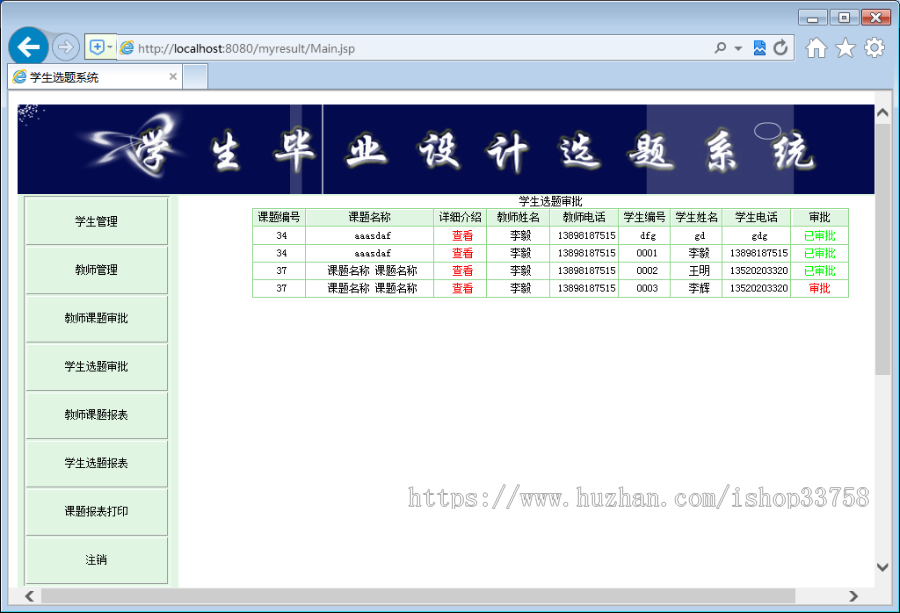Open 学生选题报表 in sidebar menu
The image size is (900, 613).
96,463
